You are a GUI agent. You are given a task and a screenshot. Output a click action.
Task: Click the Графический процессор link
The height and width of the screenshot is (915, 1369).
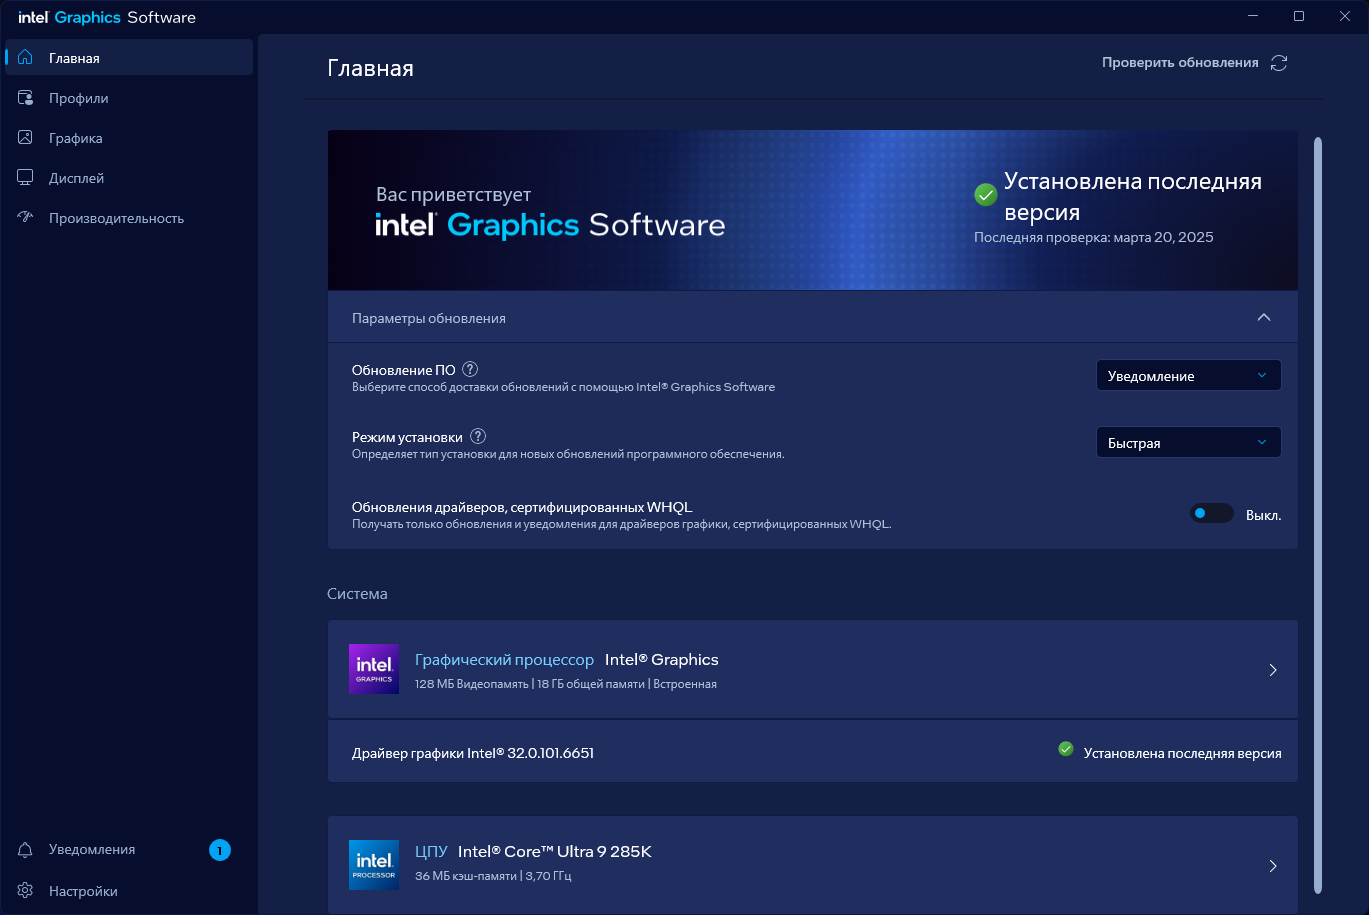pos(504,660)
